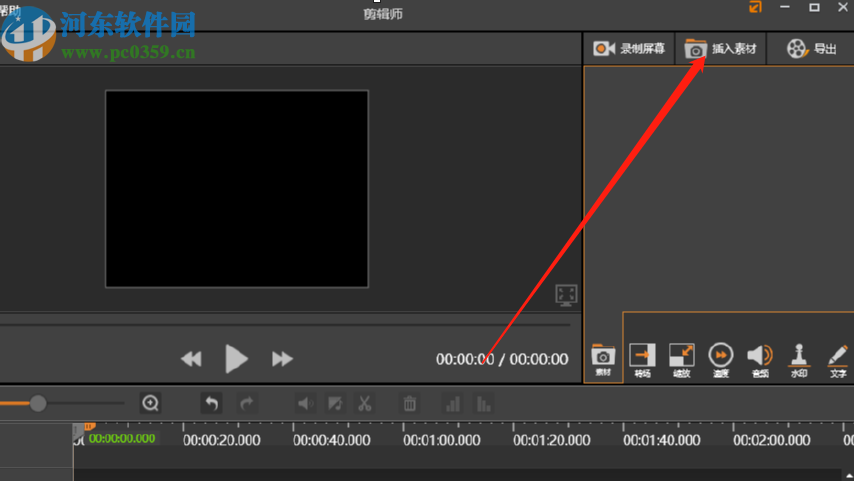
Task: Click the 录制屏幕 record screen button
Action: click(629, 48)
